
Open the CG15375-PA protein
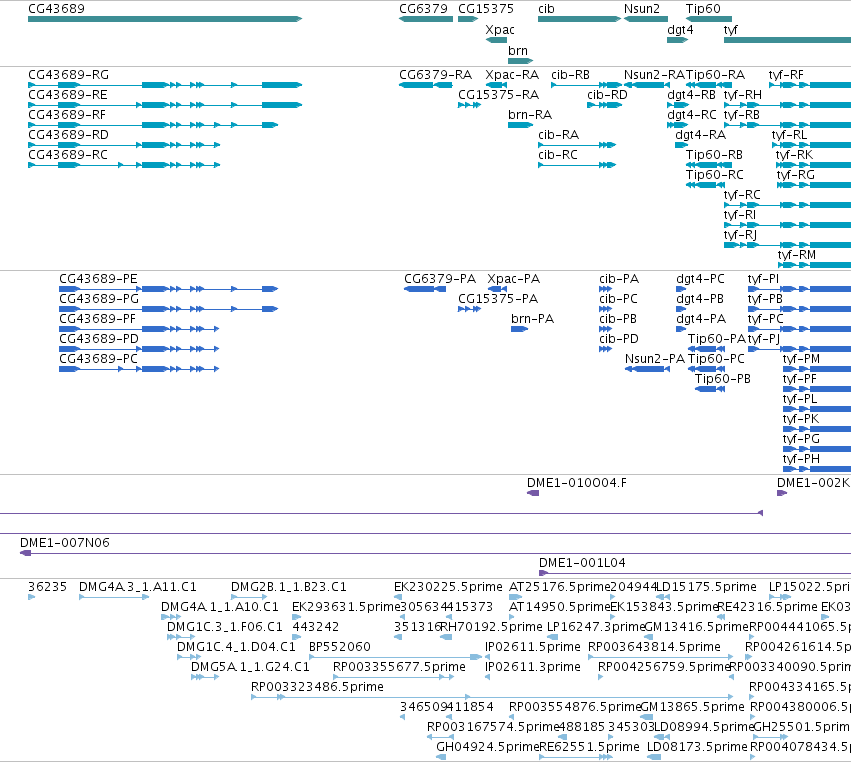click(469, 309)
